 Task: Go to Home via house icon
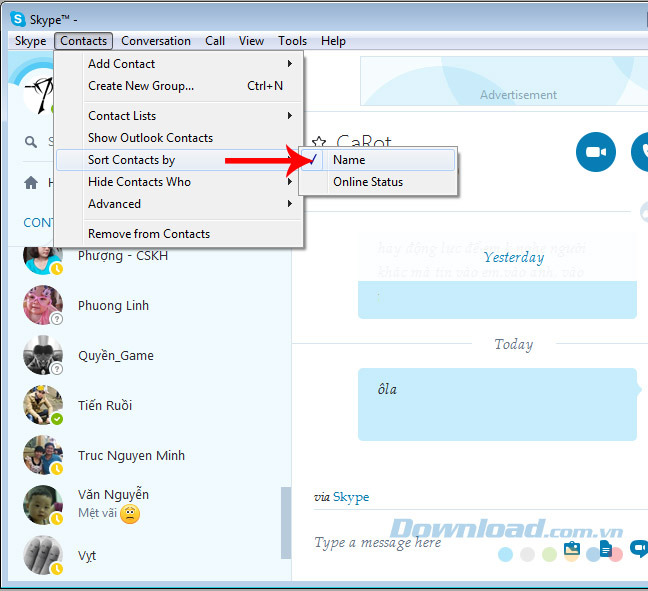(x=31, y=182)
